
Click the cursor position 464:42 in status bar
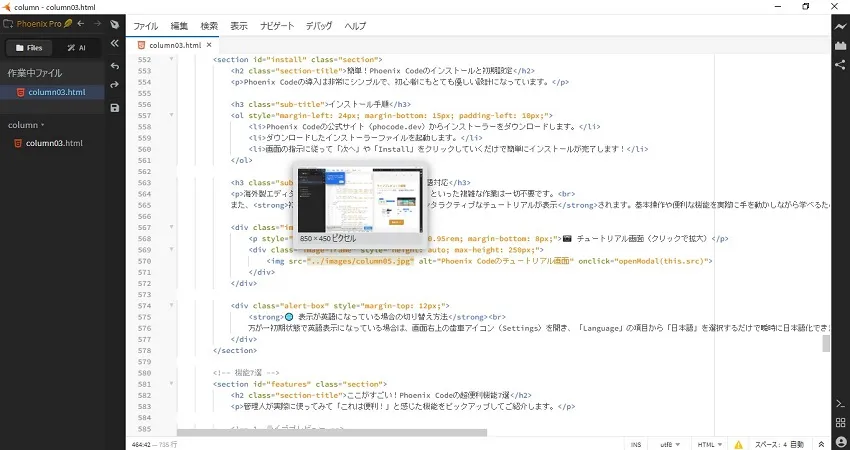(x=141, y=445)
